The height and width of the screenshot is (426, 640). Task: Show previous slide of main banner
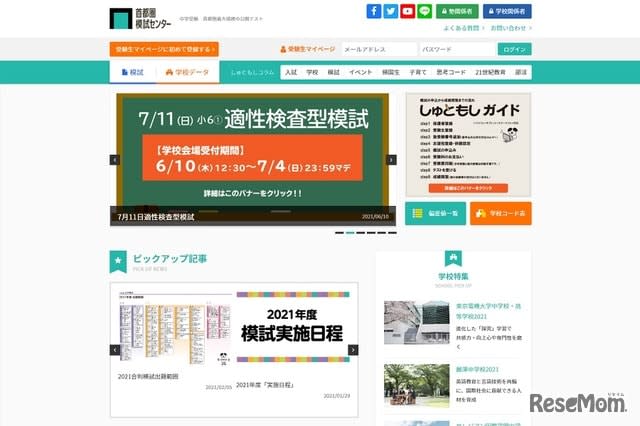tap(115, 160)
